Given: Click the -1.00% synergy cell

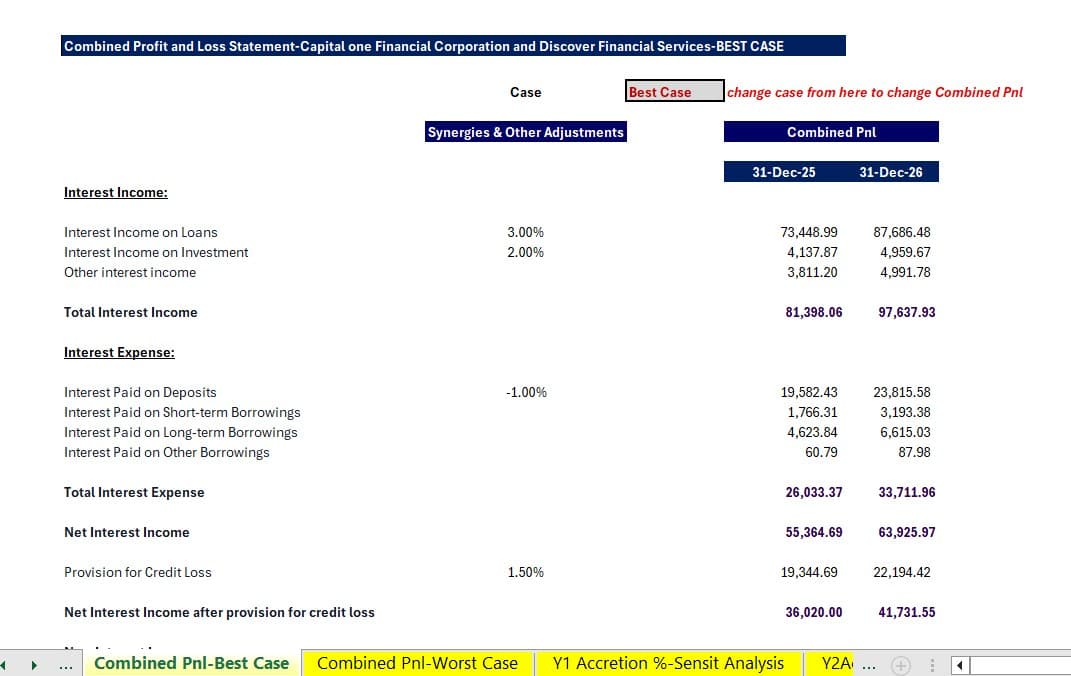Looking at the screenshot, I should [x=526, y=393].
